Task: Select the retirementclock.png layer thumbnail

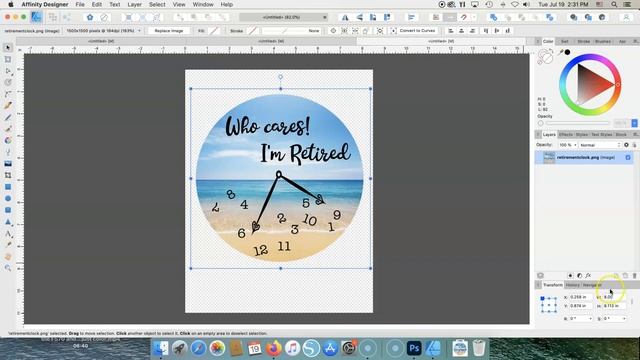Action: click(549, 157)
